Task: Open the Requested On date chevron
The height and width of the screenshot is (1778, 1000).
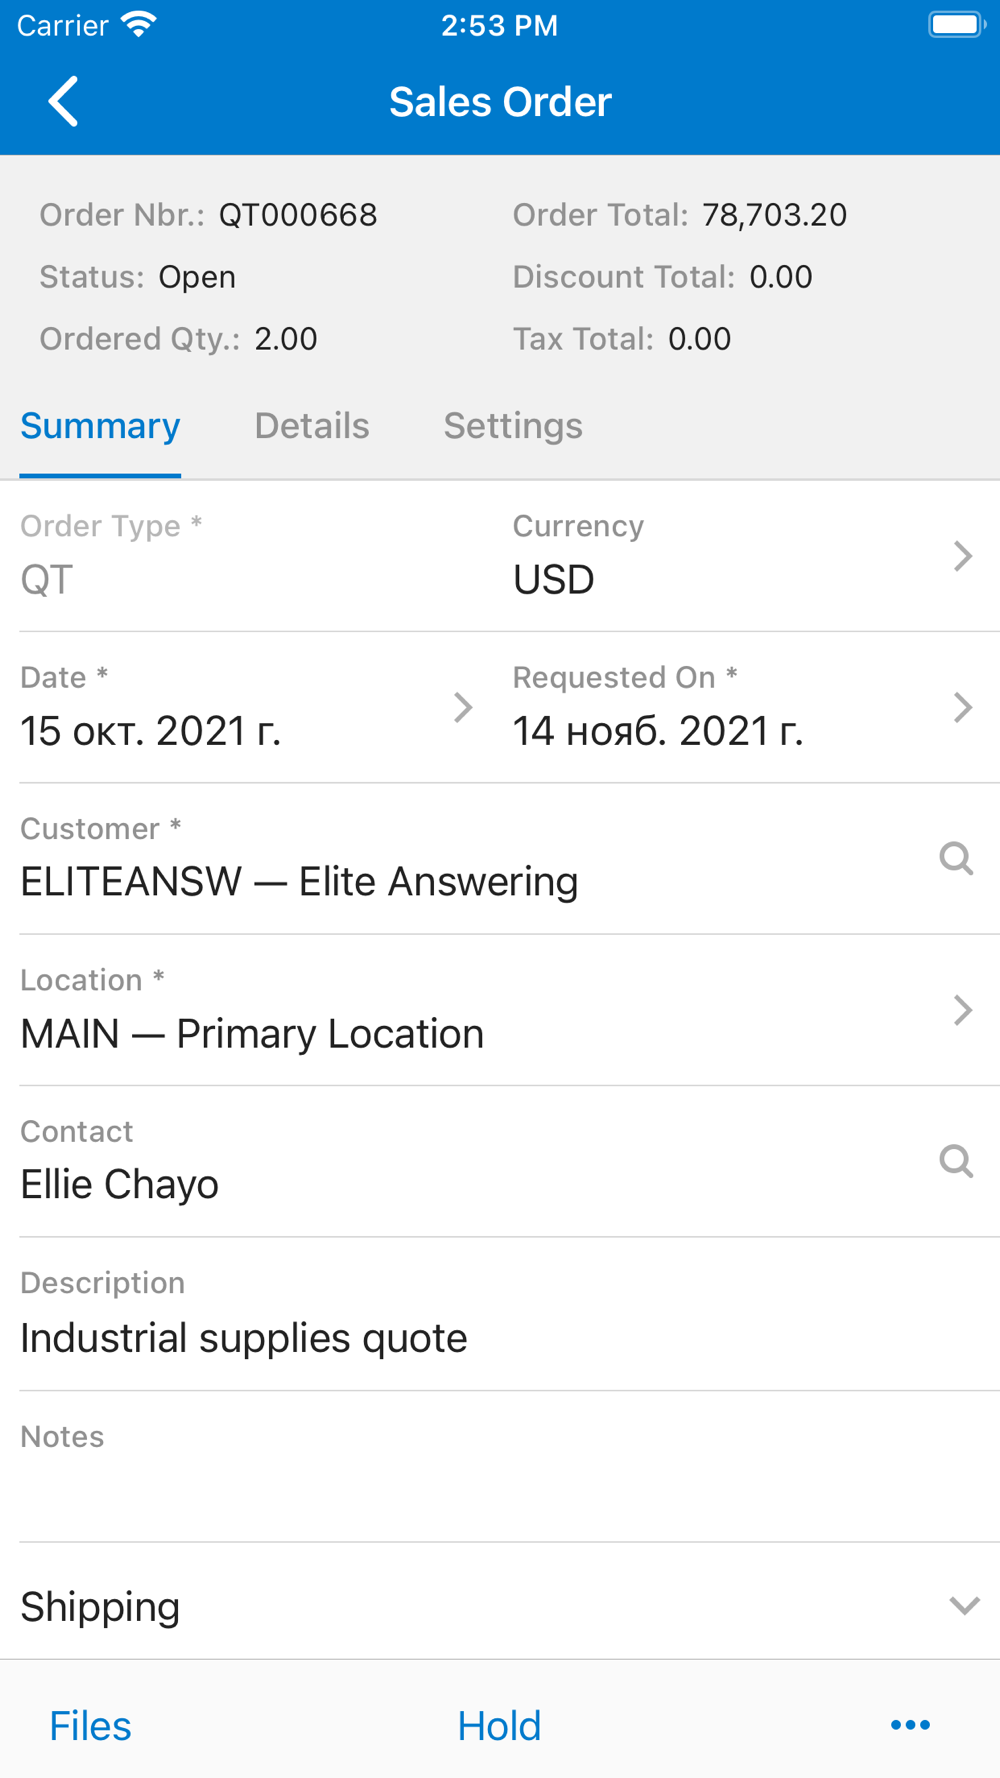Action: pos(962,707)
